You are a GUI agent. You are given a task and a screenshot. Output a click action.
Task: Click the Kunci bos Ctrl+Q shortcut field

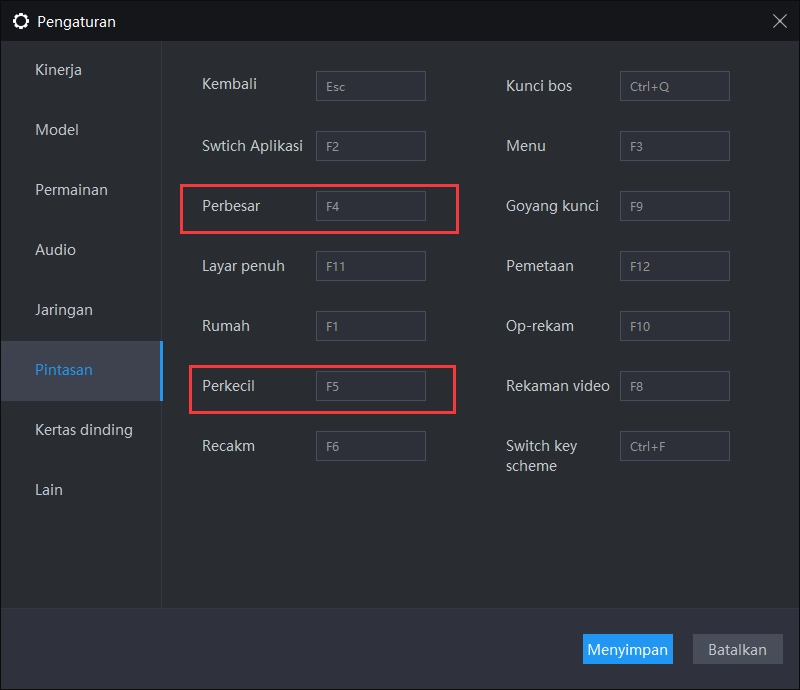tap(674, 86)
